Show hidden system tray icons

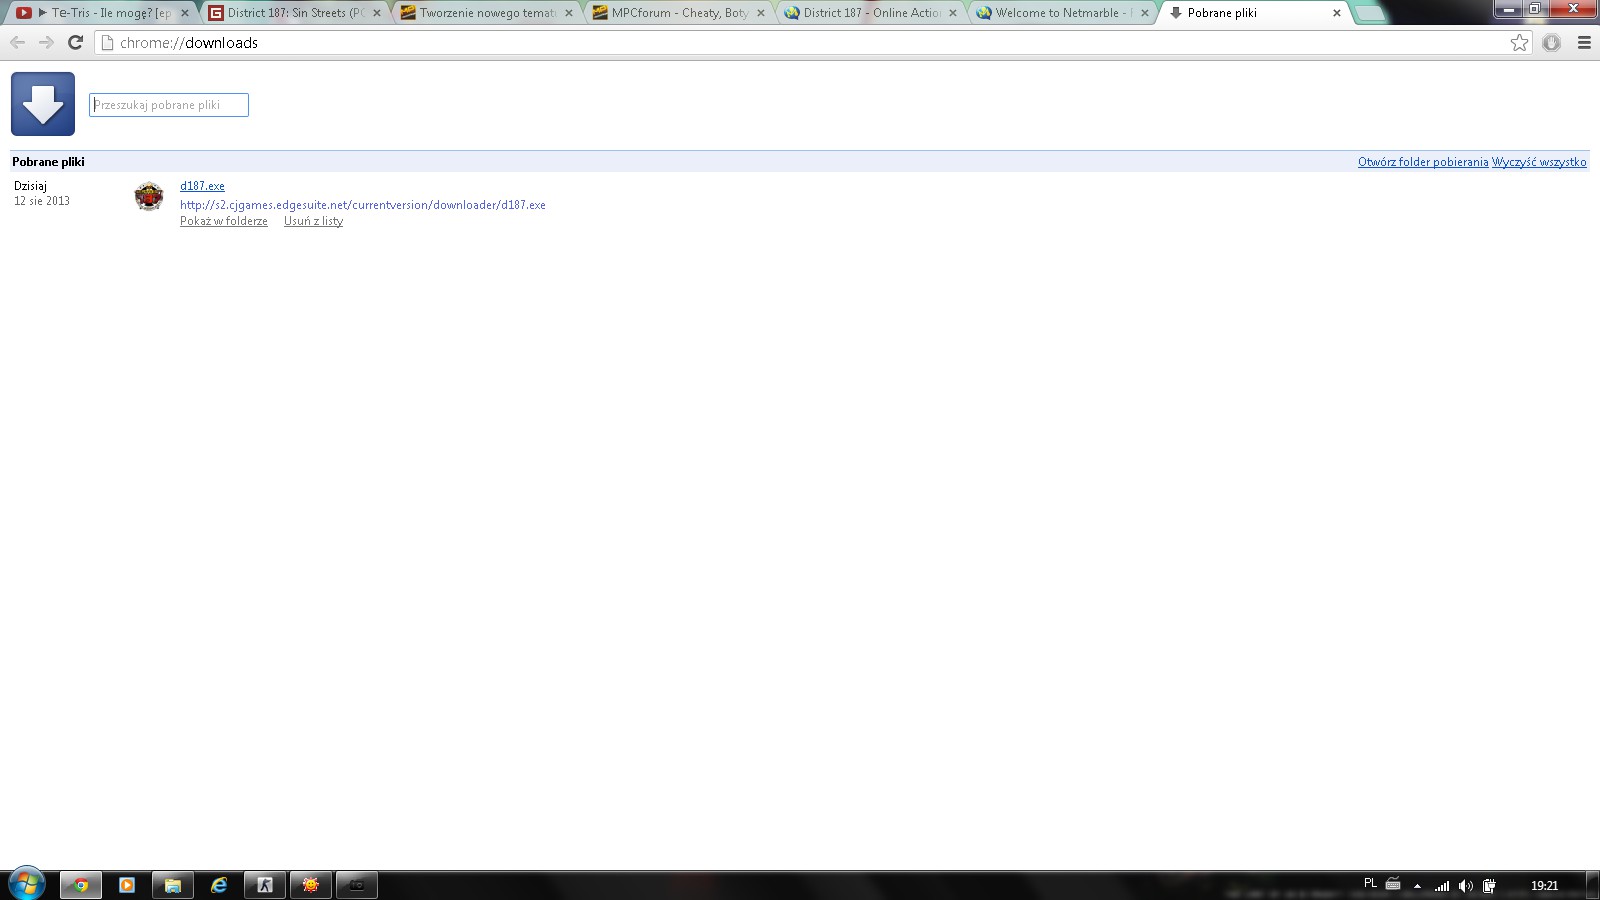(1417, 885)
